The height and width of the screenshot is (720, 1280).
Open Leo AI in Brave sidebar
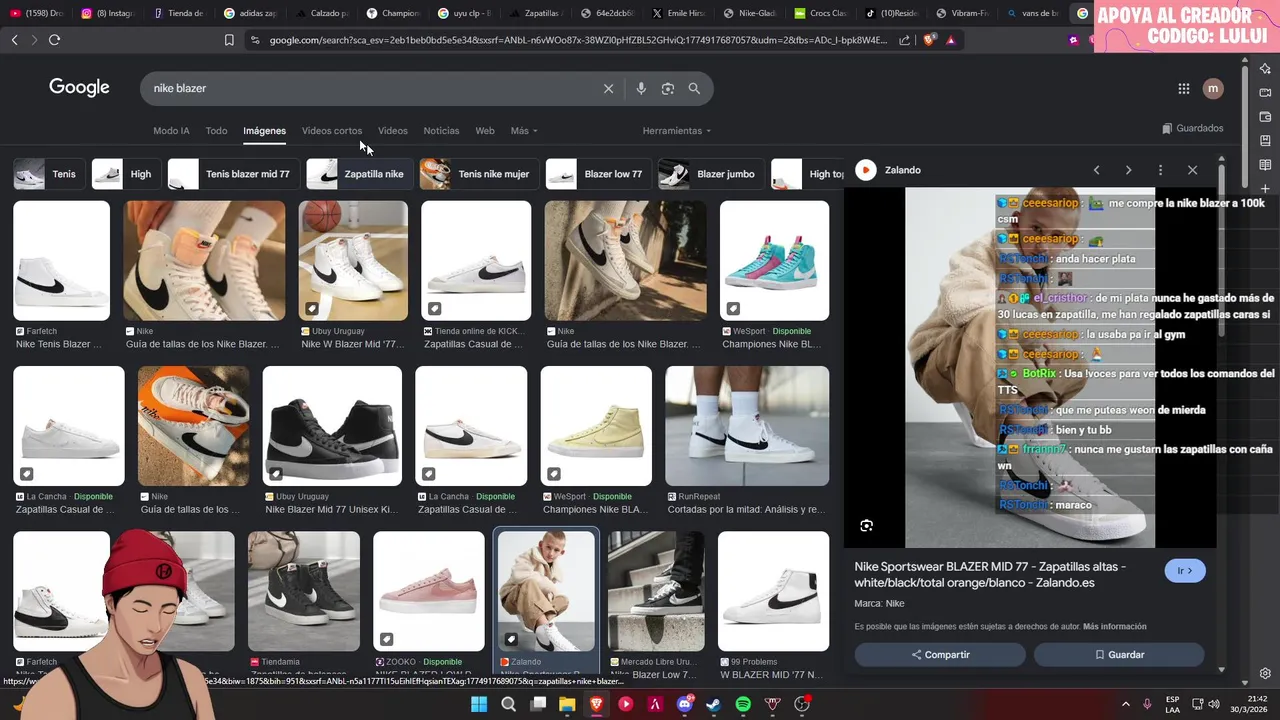point(1265,69)
